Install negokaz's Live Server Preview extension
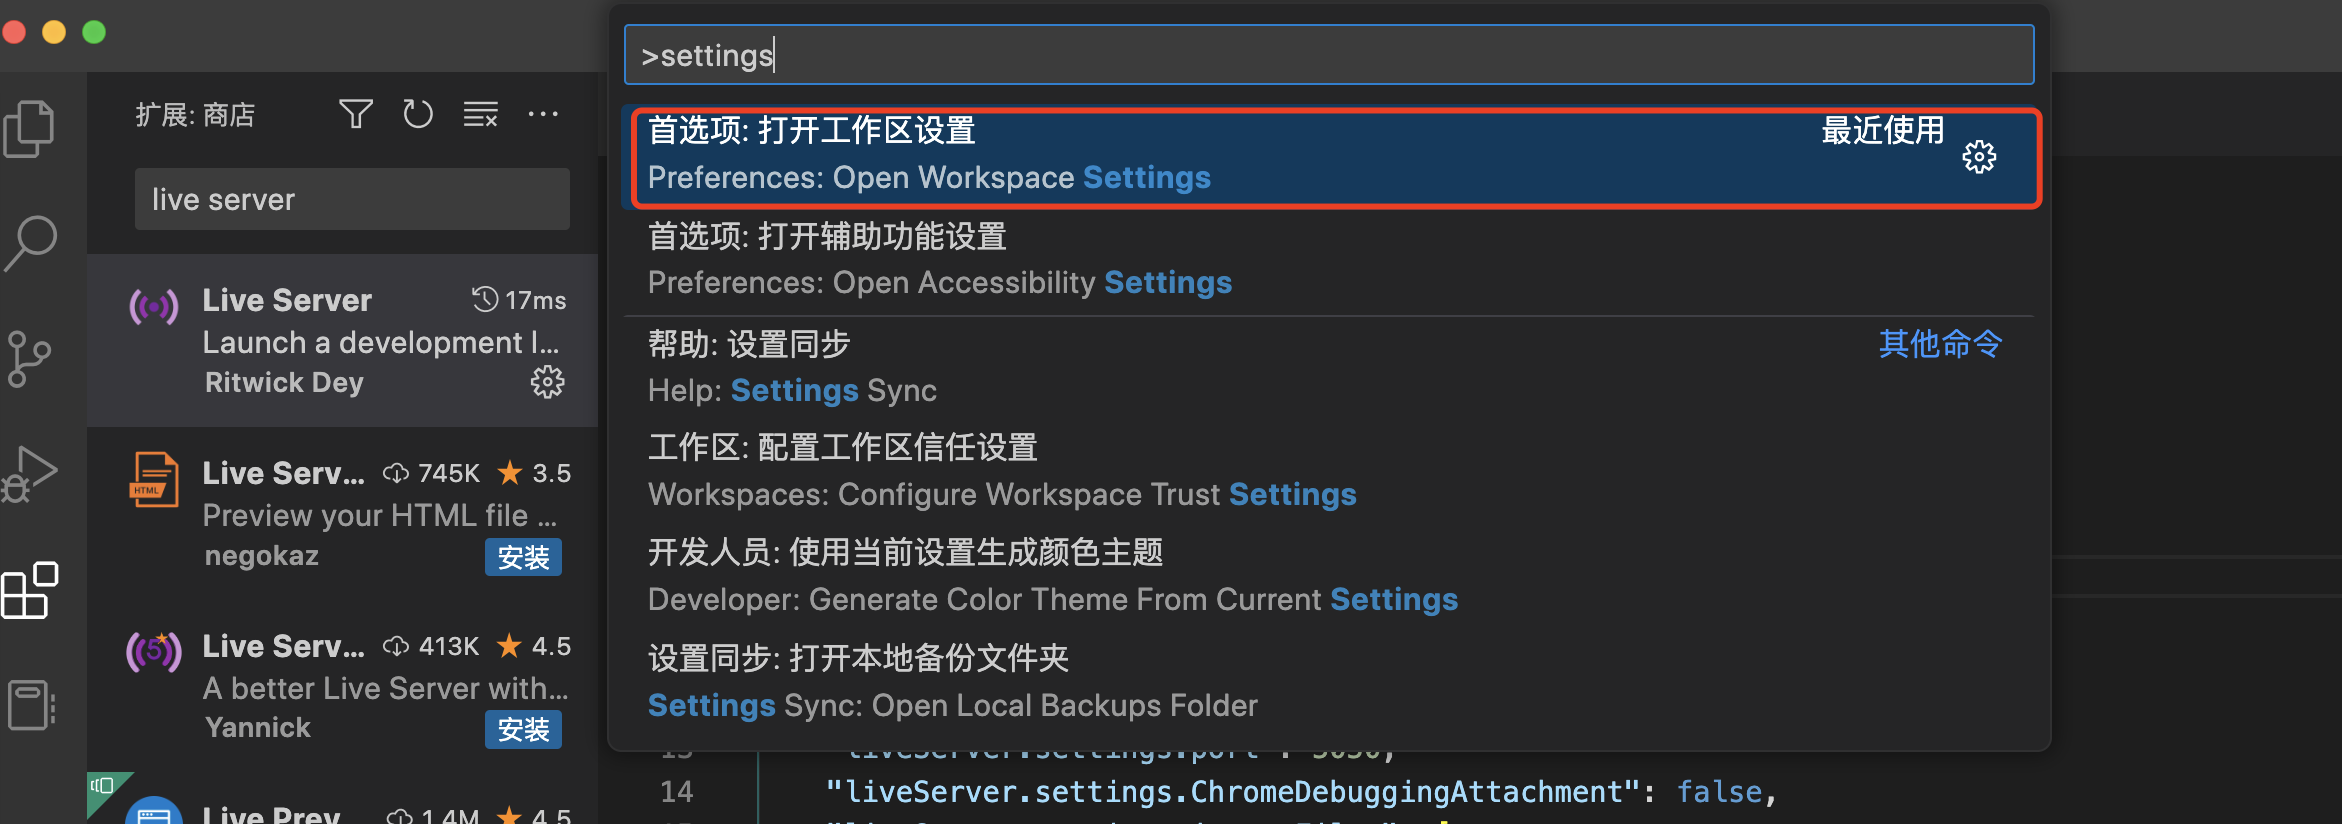This screenshot has width=2342, height=824. [x=523, y=557]
